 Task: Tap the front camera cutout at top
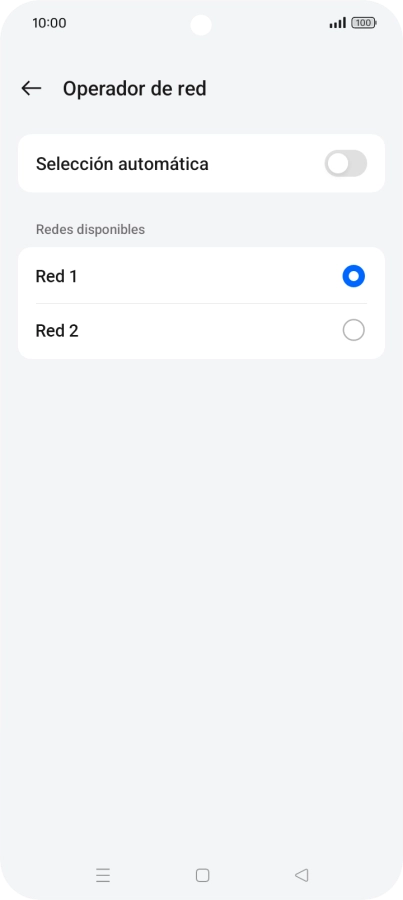pos(201,25)
